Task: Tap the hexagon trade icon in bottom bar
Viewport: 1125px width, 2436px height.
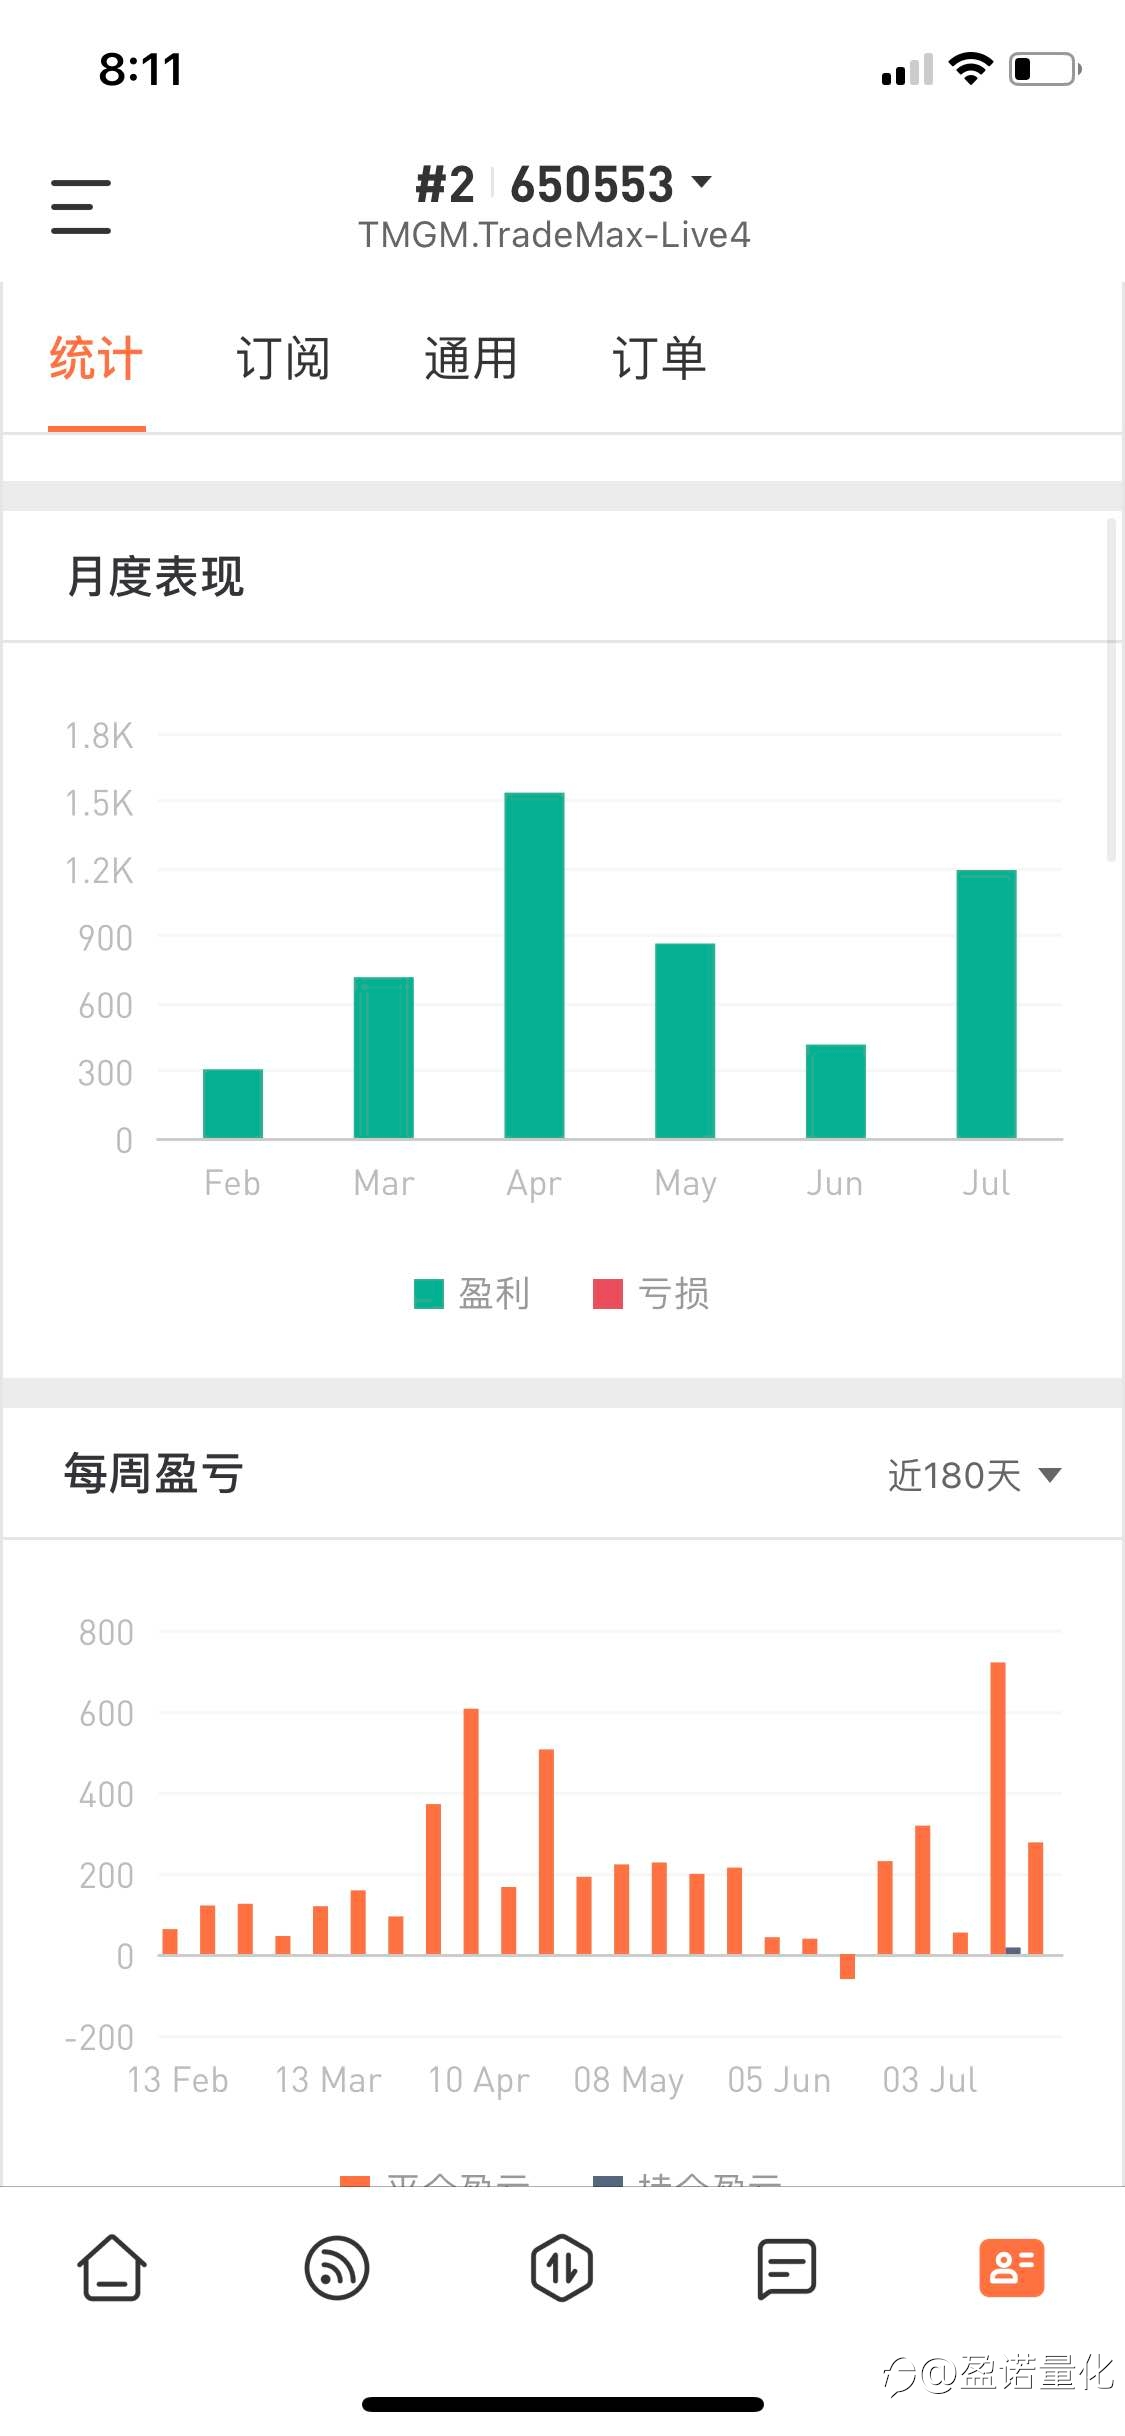Action: point(562,2267)
